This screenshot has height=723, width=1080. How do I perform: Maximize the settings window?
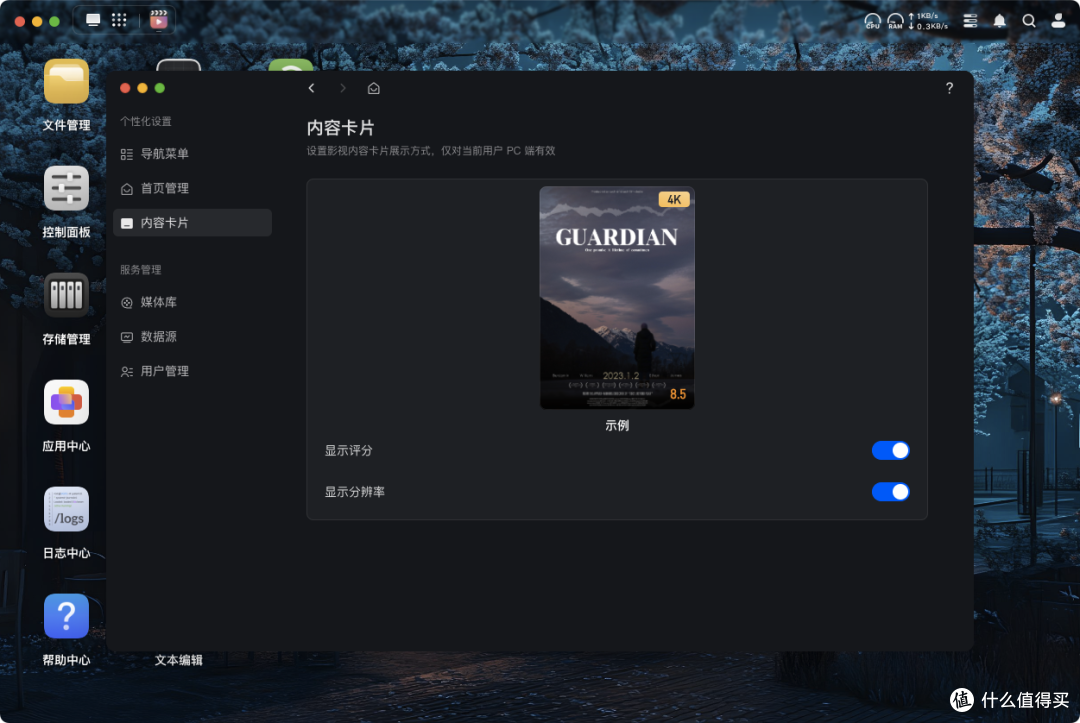[x=160, y=88]
